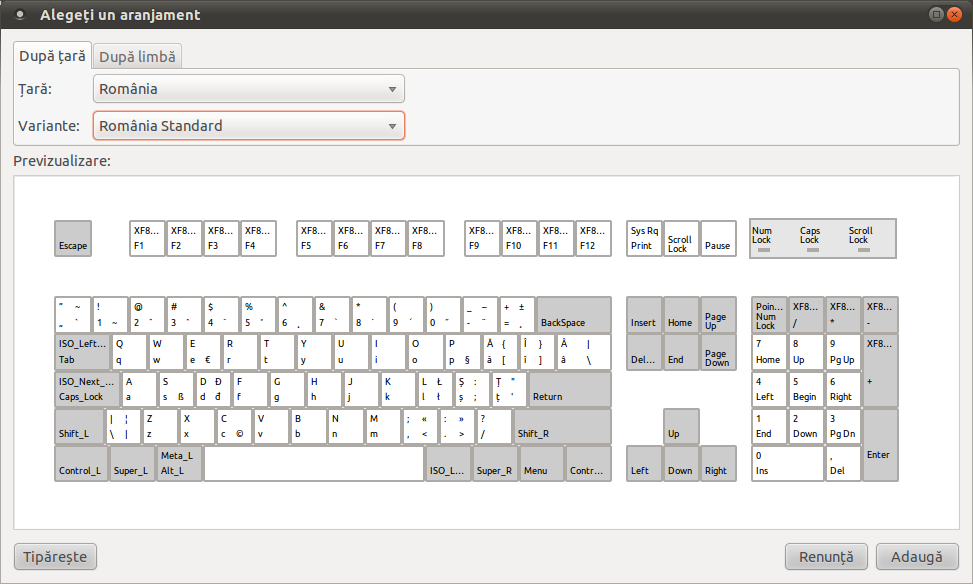The width and height of the screenshot is (973, 584).
Task: Click the Down arrow key in preview
Action: [x=681, y=464]
